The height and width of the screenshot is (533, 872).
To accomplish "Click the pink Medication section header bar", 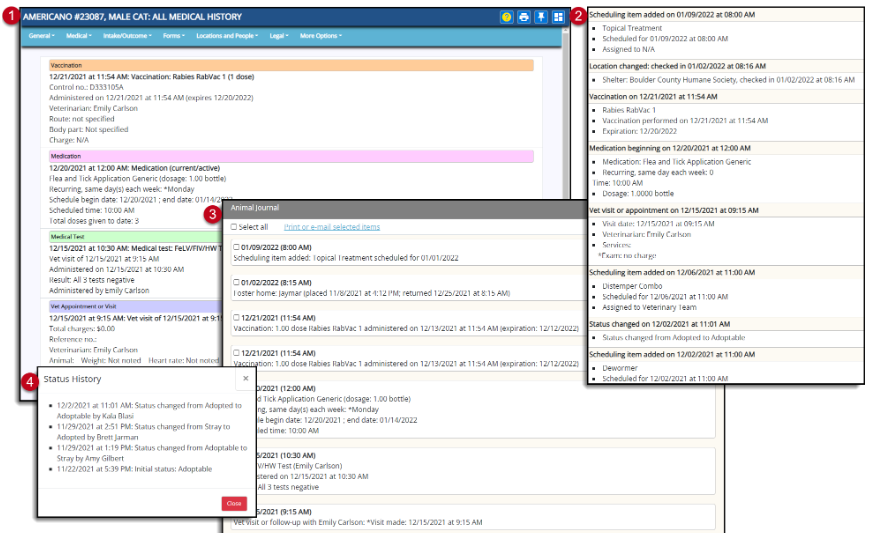I will pyautogui.click(x=290, y=156).
